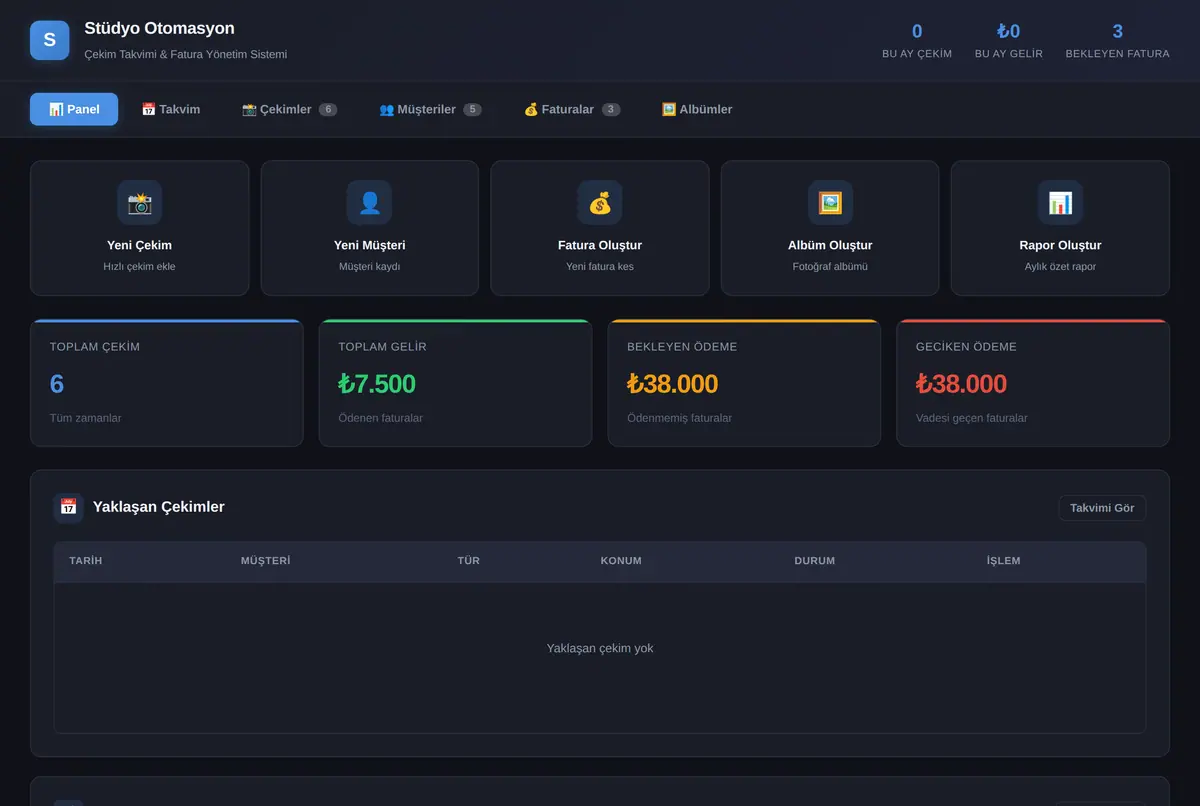
Task: Click the Toplam Çekim value 6
Action: (57, 384)
